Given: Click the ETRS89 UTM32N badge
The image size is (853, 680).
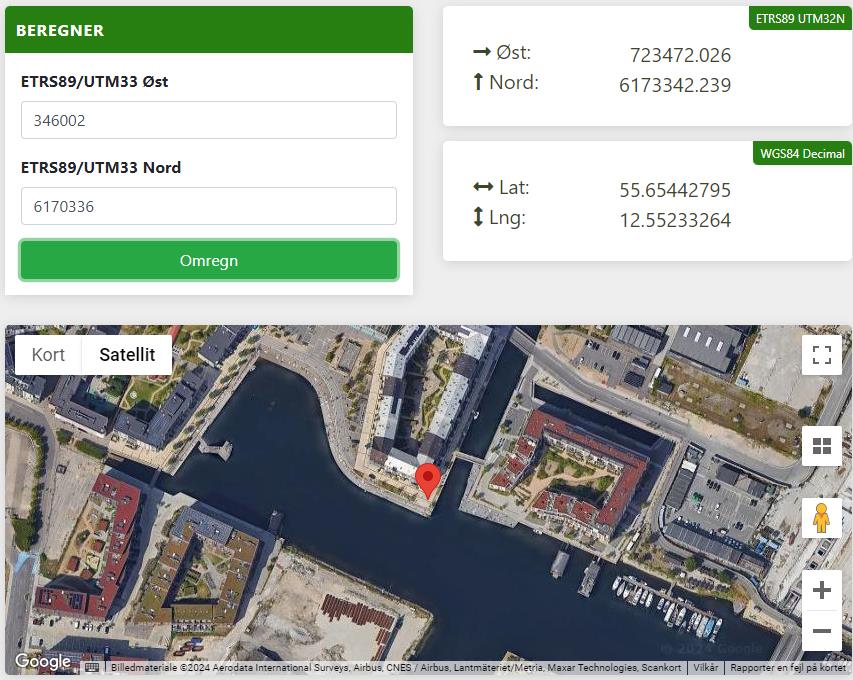Looking at the screenshot, I should 800,18.
